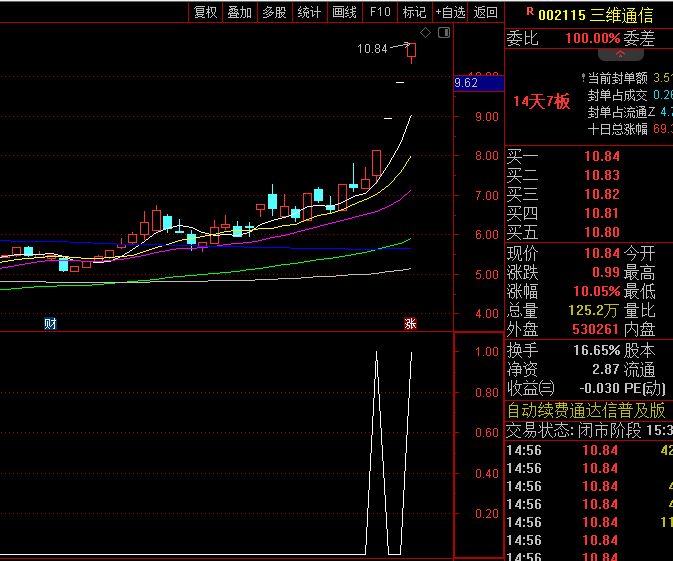
Task: Select the 买一 price 10.84
Action: coord(602,156)
